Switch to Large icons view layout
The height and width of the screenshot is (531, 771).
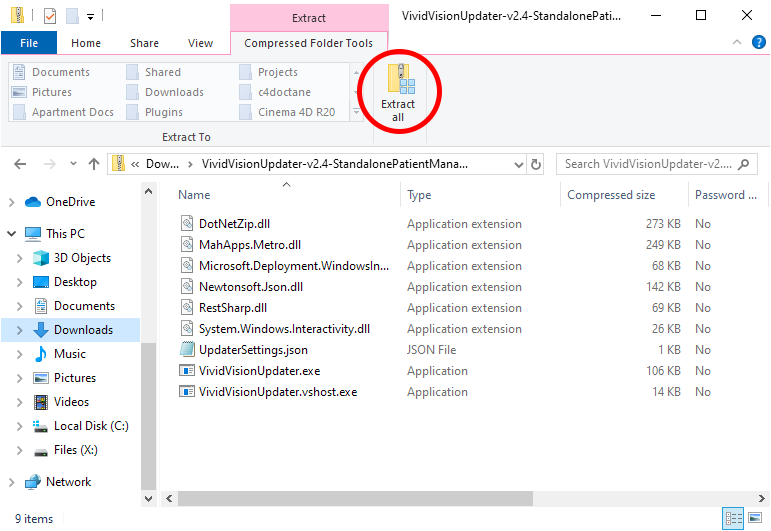click(x=755, y=518)
